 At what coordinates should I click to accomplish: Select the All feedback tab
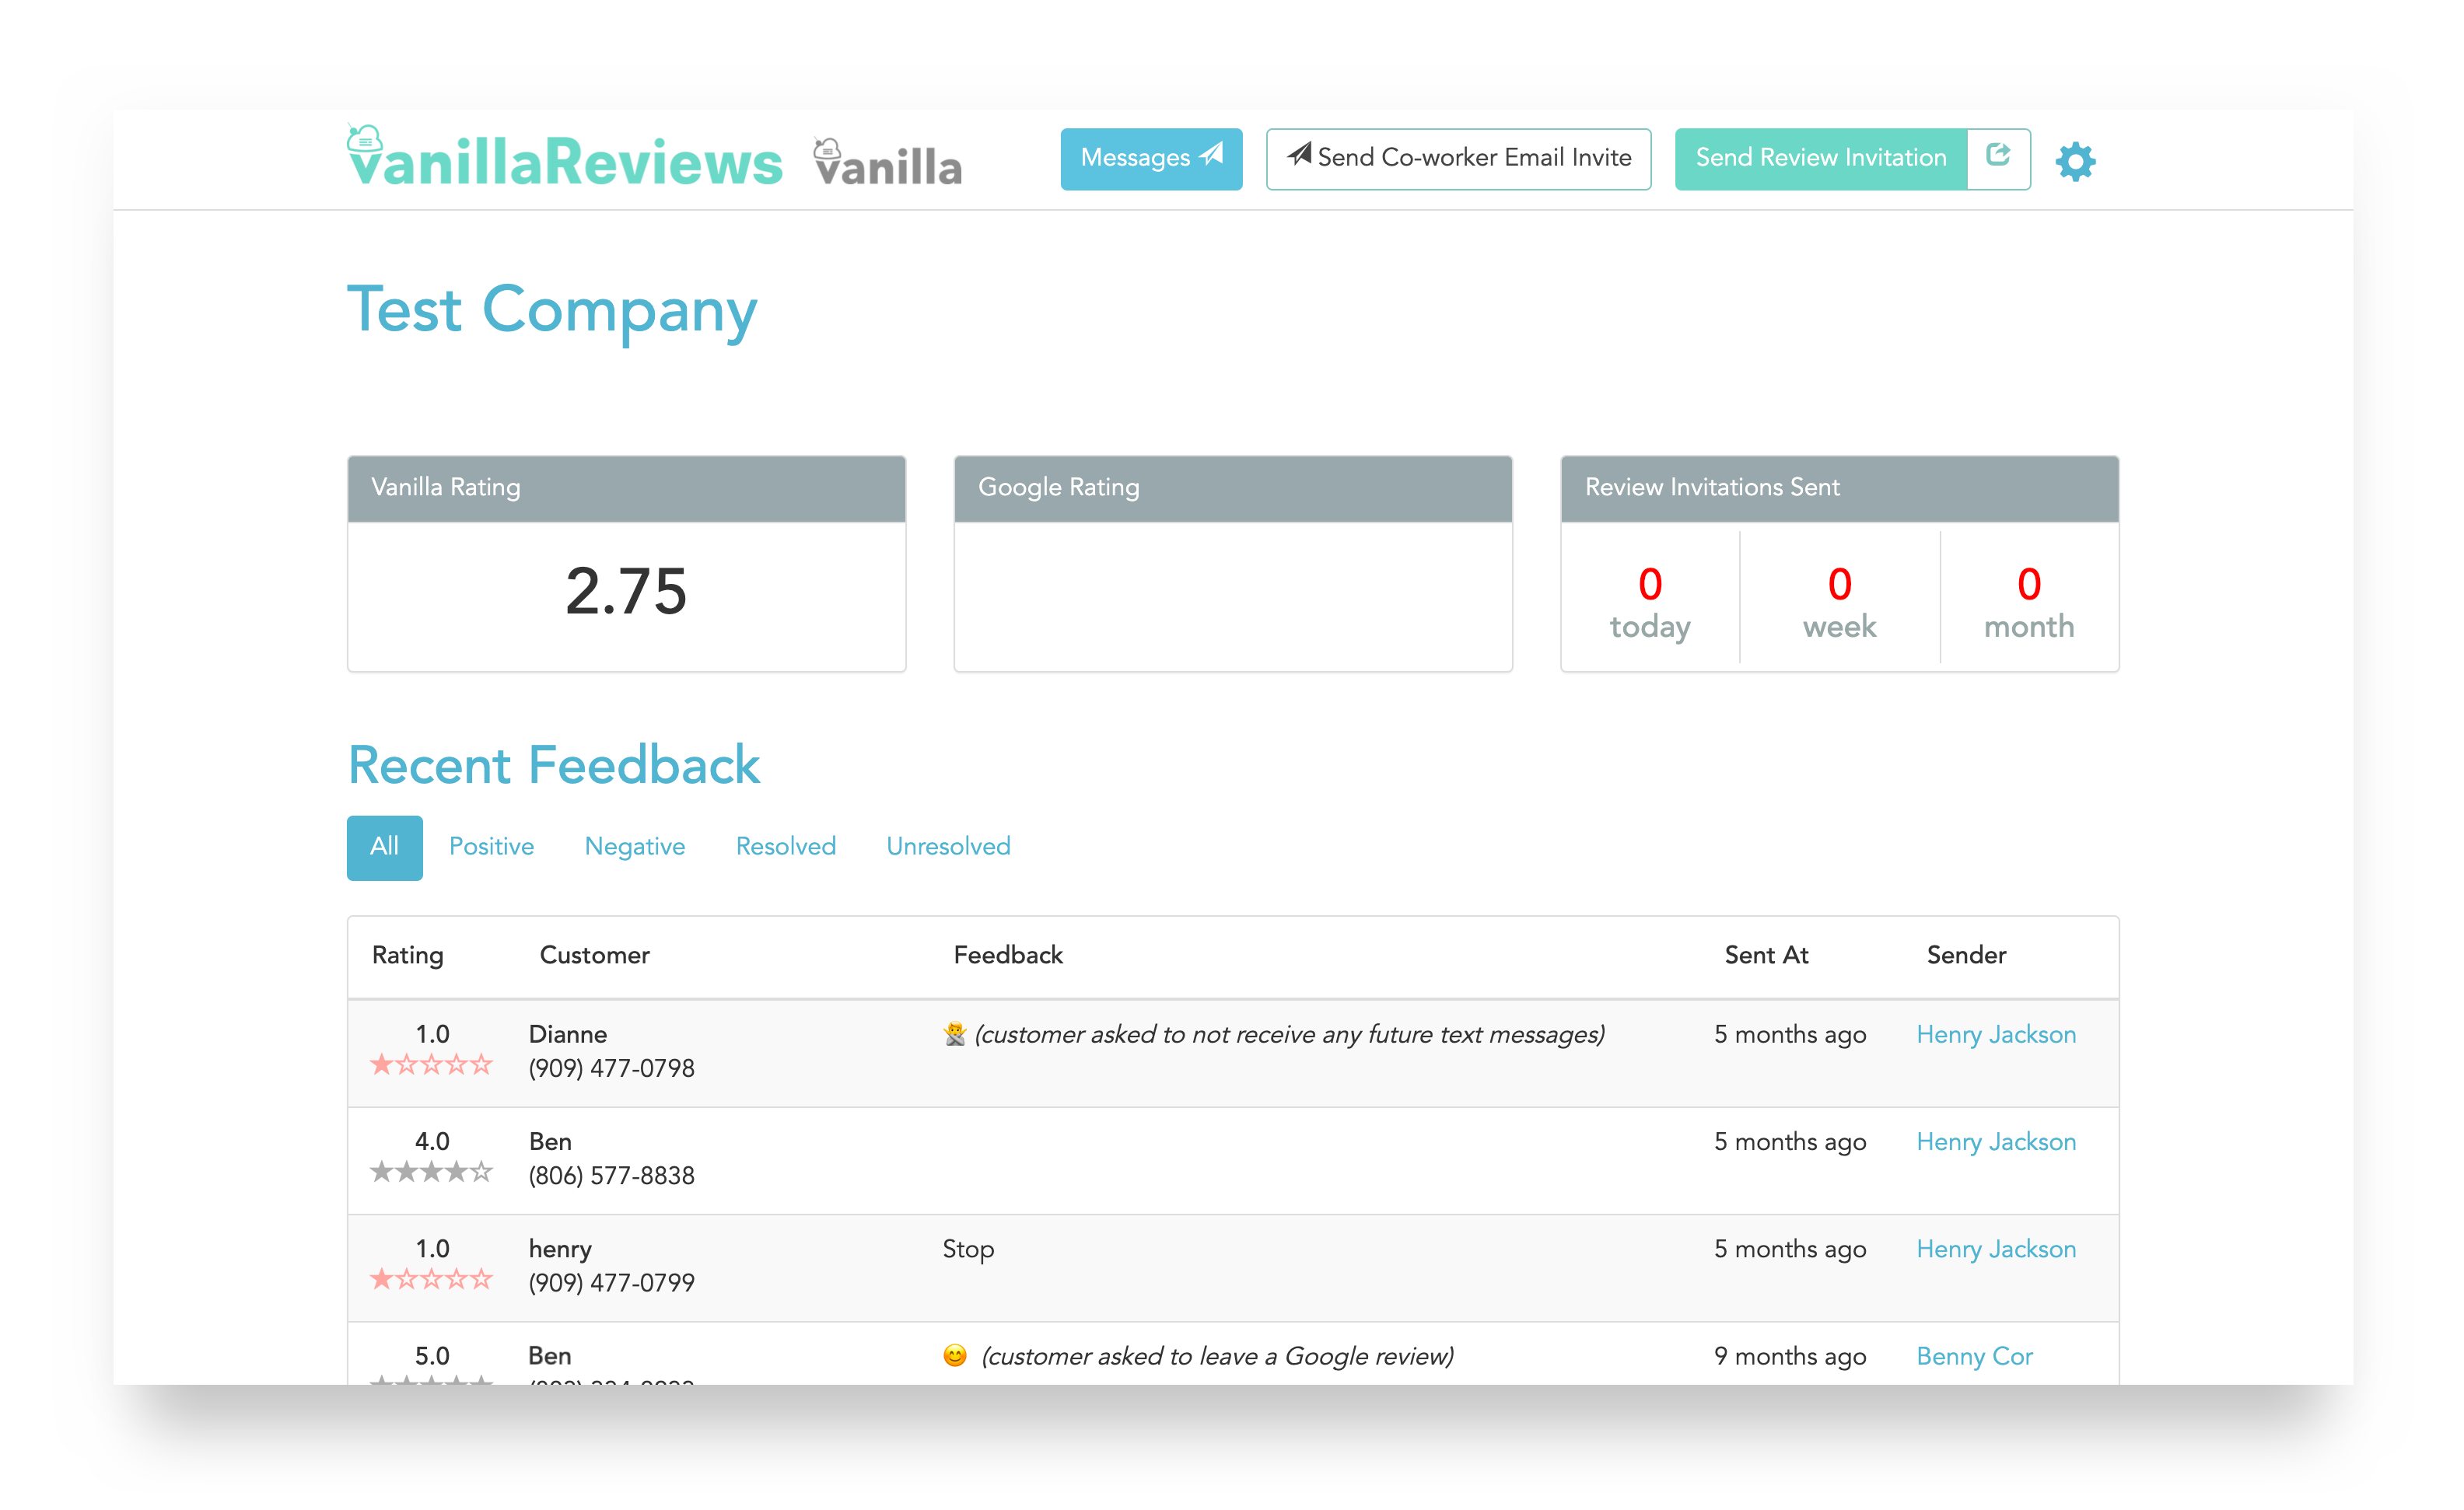coord(384,847)
